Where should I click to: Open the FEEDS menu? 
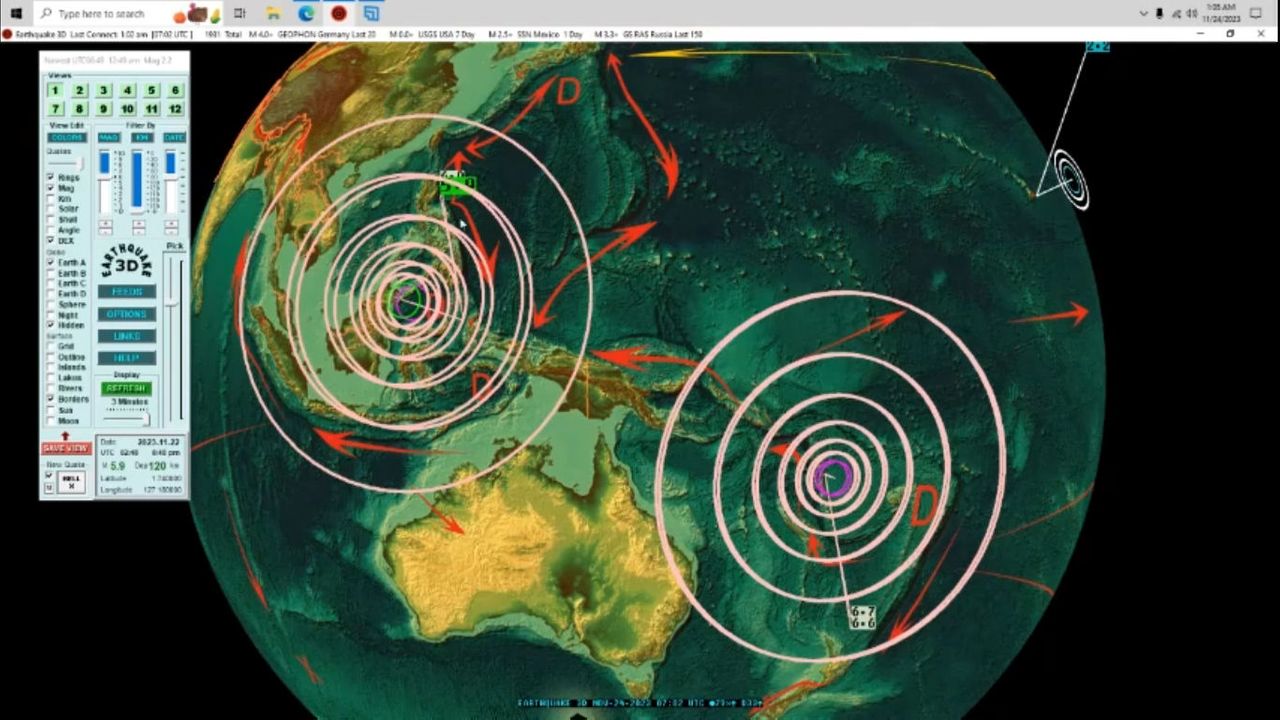tap(126, 292)
